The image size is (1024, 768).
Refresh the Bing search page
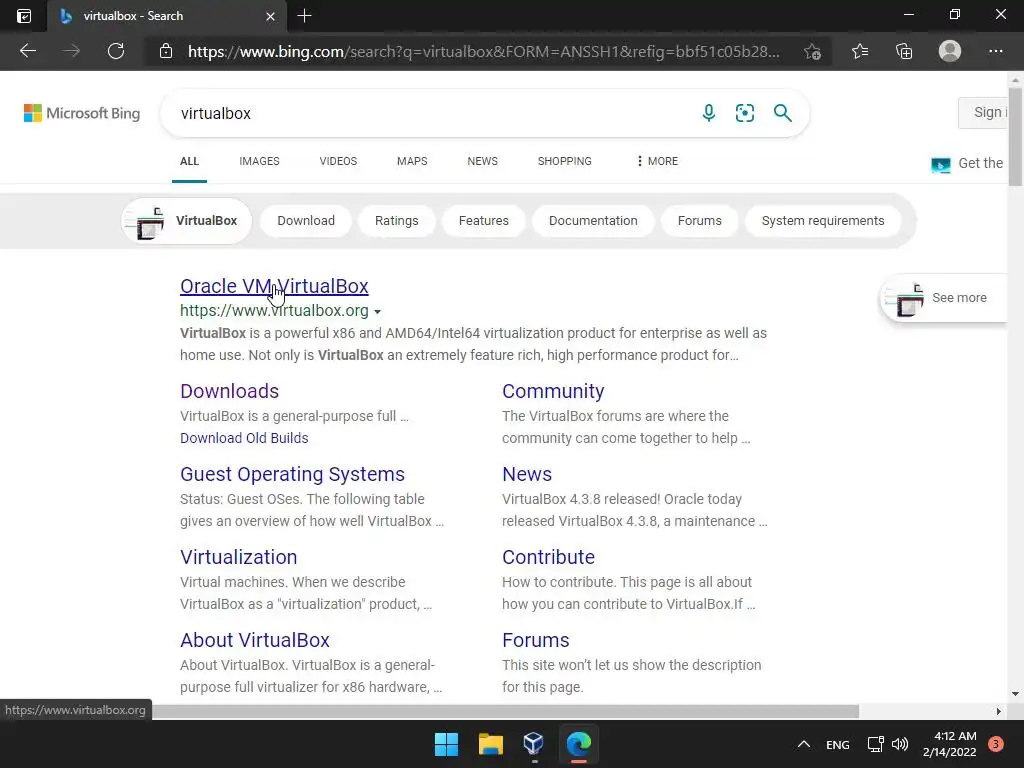click(116, 51)
